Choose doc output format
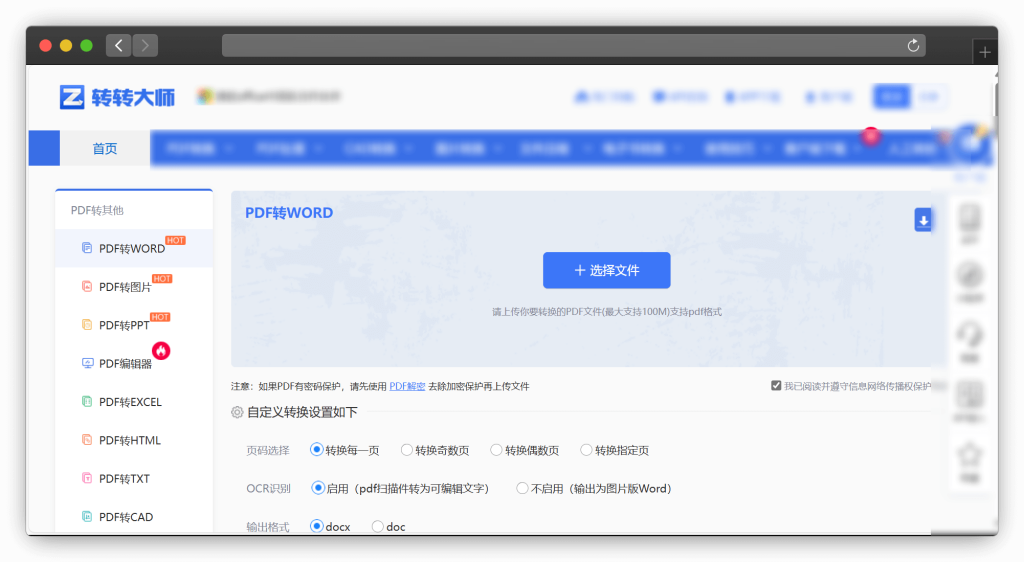 point(377,526)
